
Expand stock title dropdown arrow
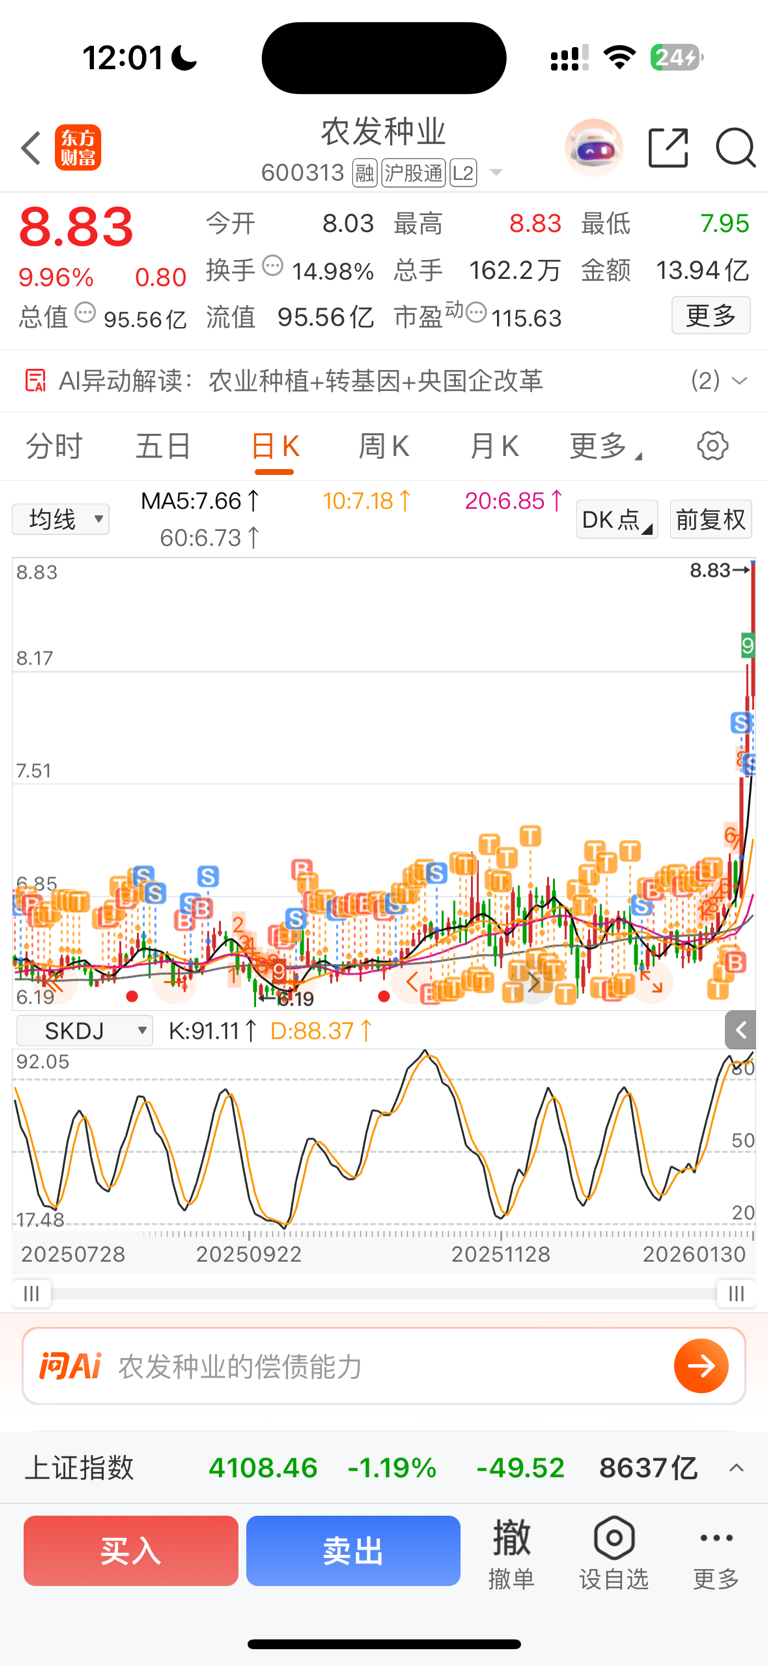tap(496, 174)
